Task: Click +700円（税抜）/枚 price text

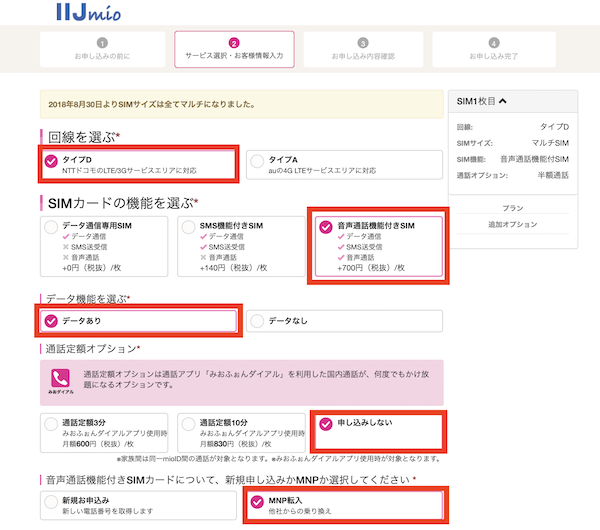Action: coord(371,267)
